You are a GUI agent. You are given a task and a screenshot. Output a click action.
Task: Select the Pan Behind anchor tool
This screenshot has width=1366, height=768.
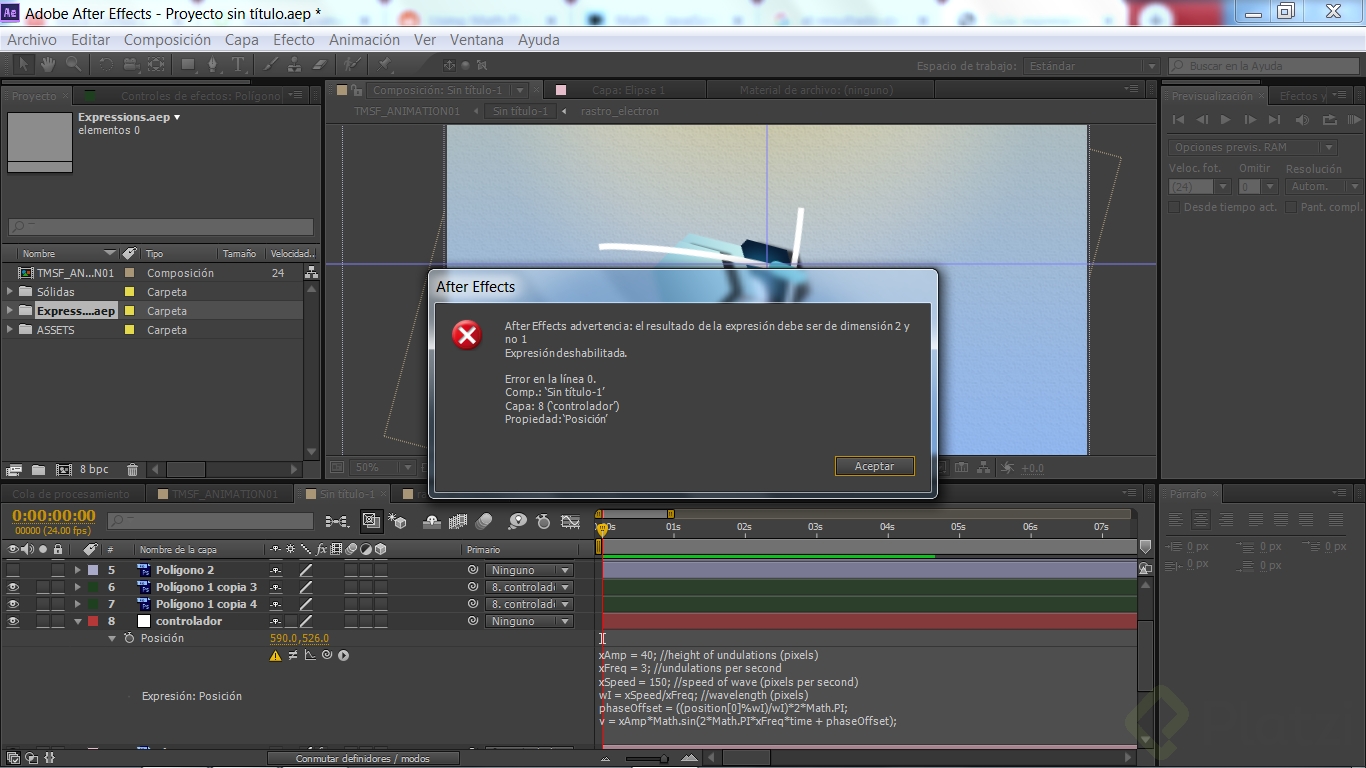coord(156,64)
